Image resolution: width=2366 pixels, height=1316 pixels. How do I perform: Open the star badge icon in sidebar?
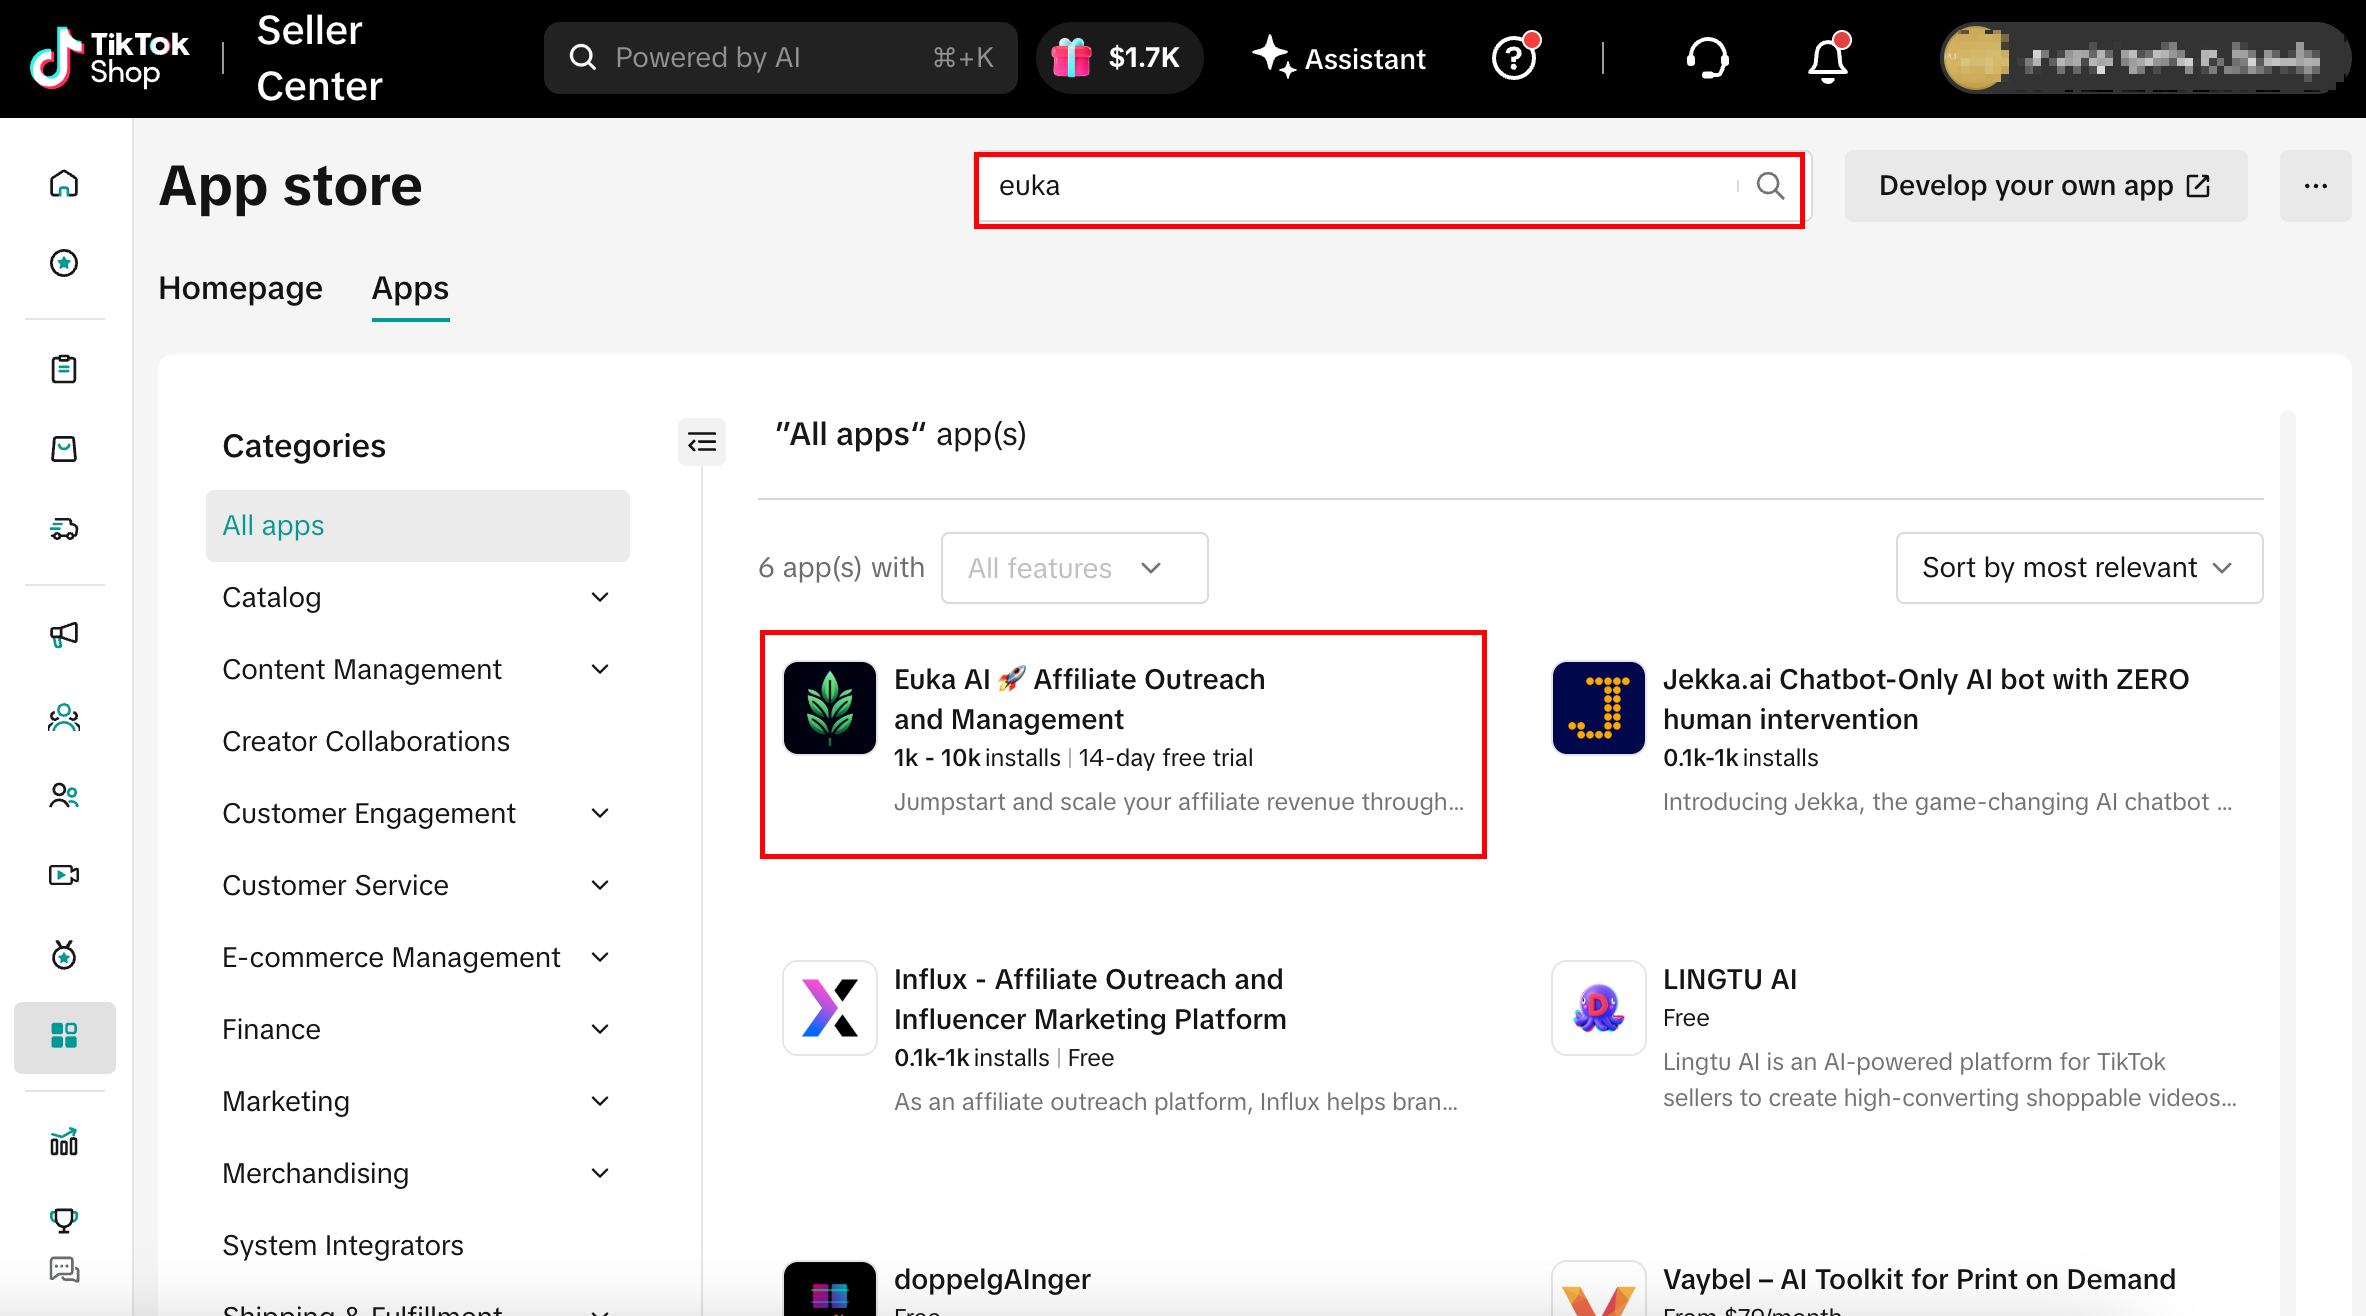click(64, 263)
